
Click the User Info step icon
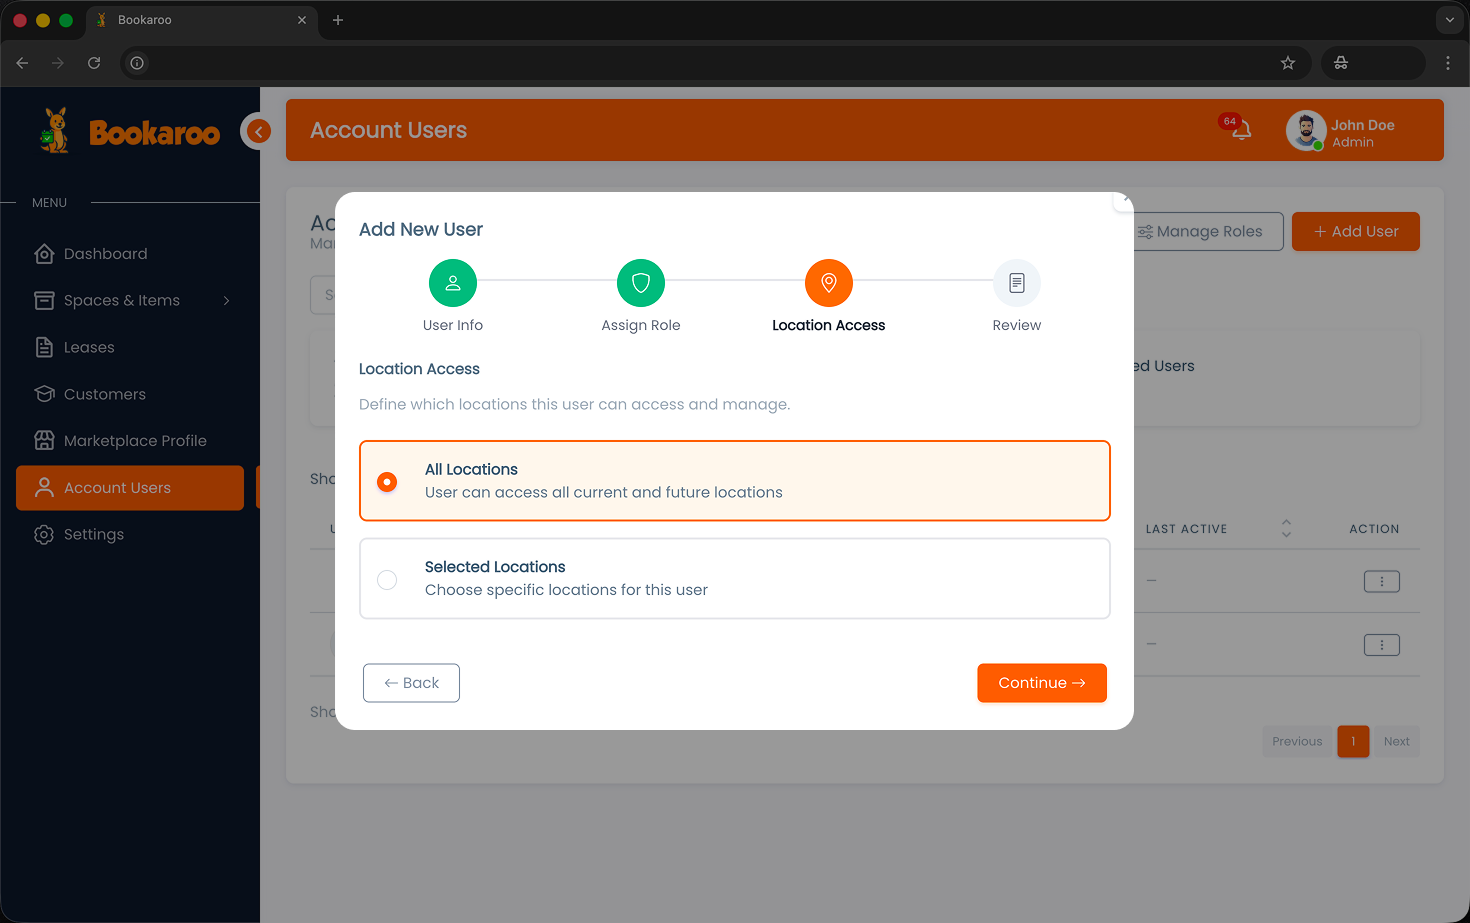(452, 283)
